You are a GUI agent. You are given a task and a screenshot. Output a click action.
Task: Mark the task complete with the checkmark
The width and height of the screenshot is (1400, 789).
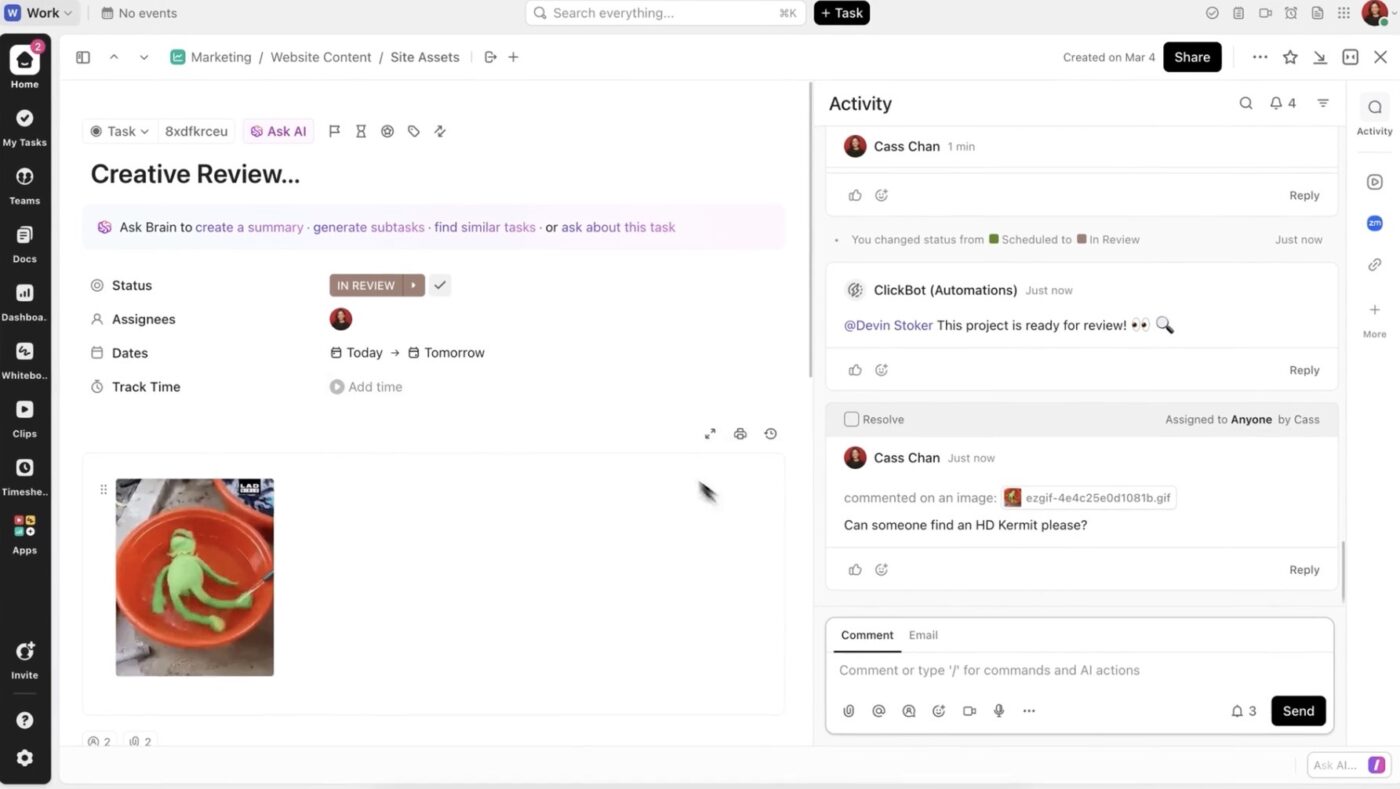point(439,285)
